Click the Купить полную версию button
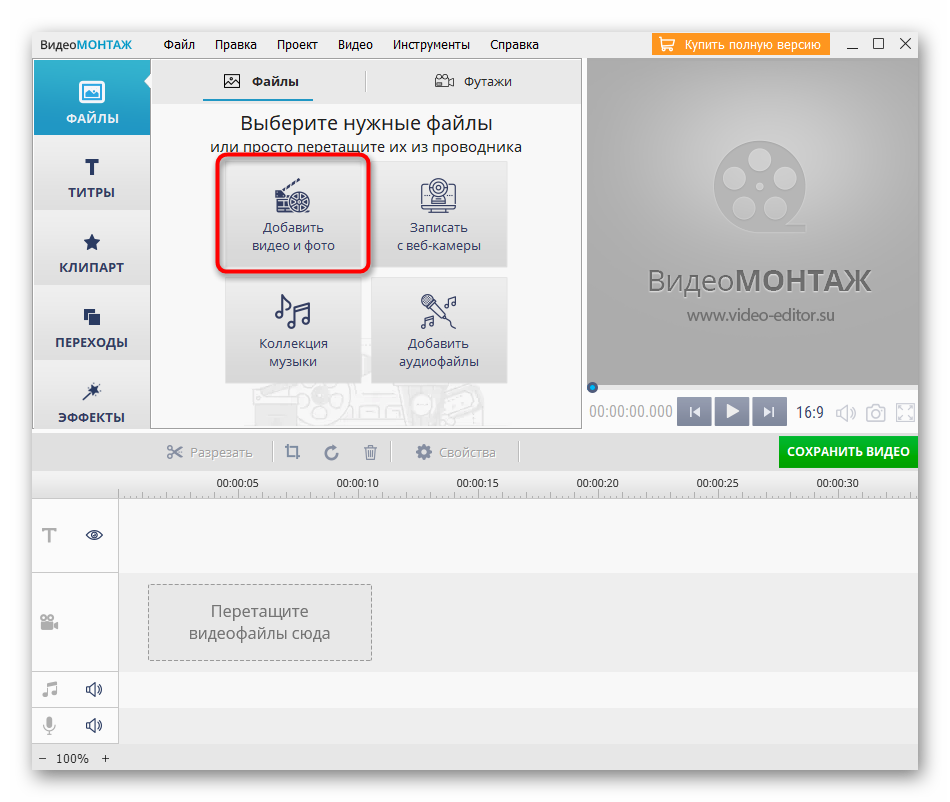This screenshot has height=802, width=950. [741, 44]
